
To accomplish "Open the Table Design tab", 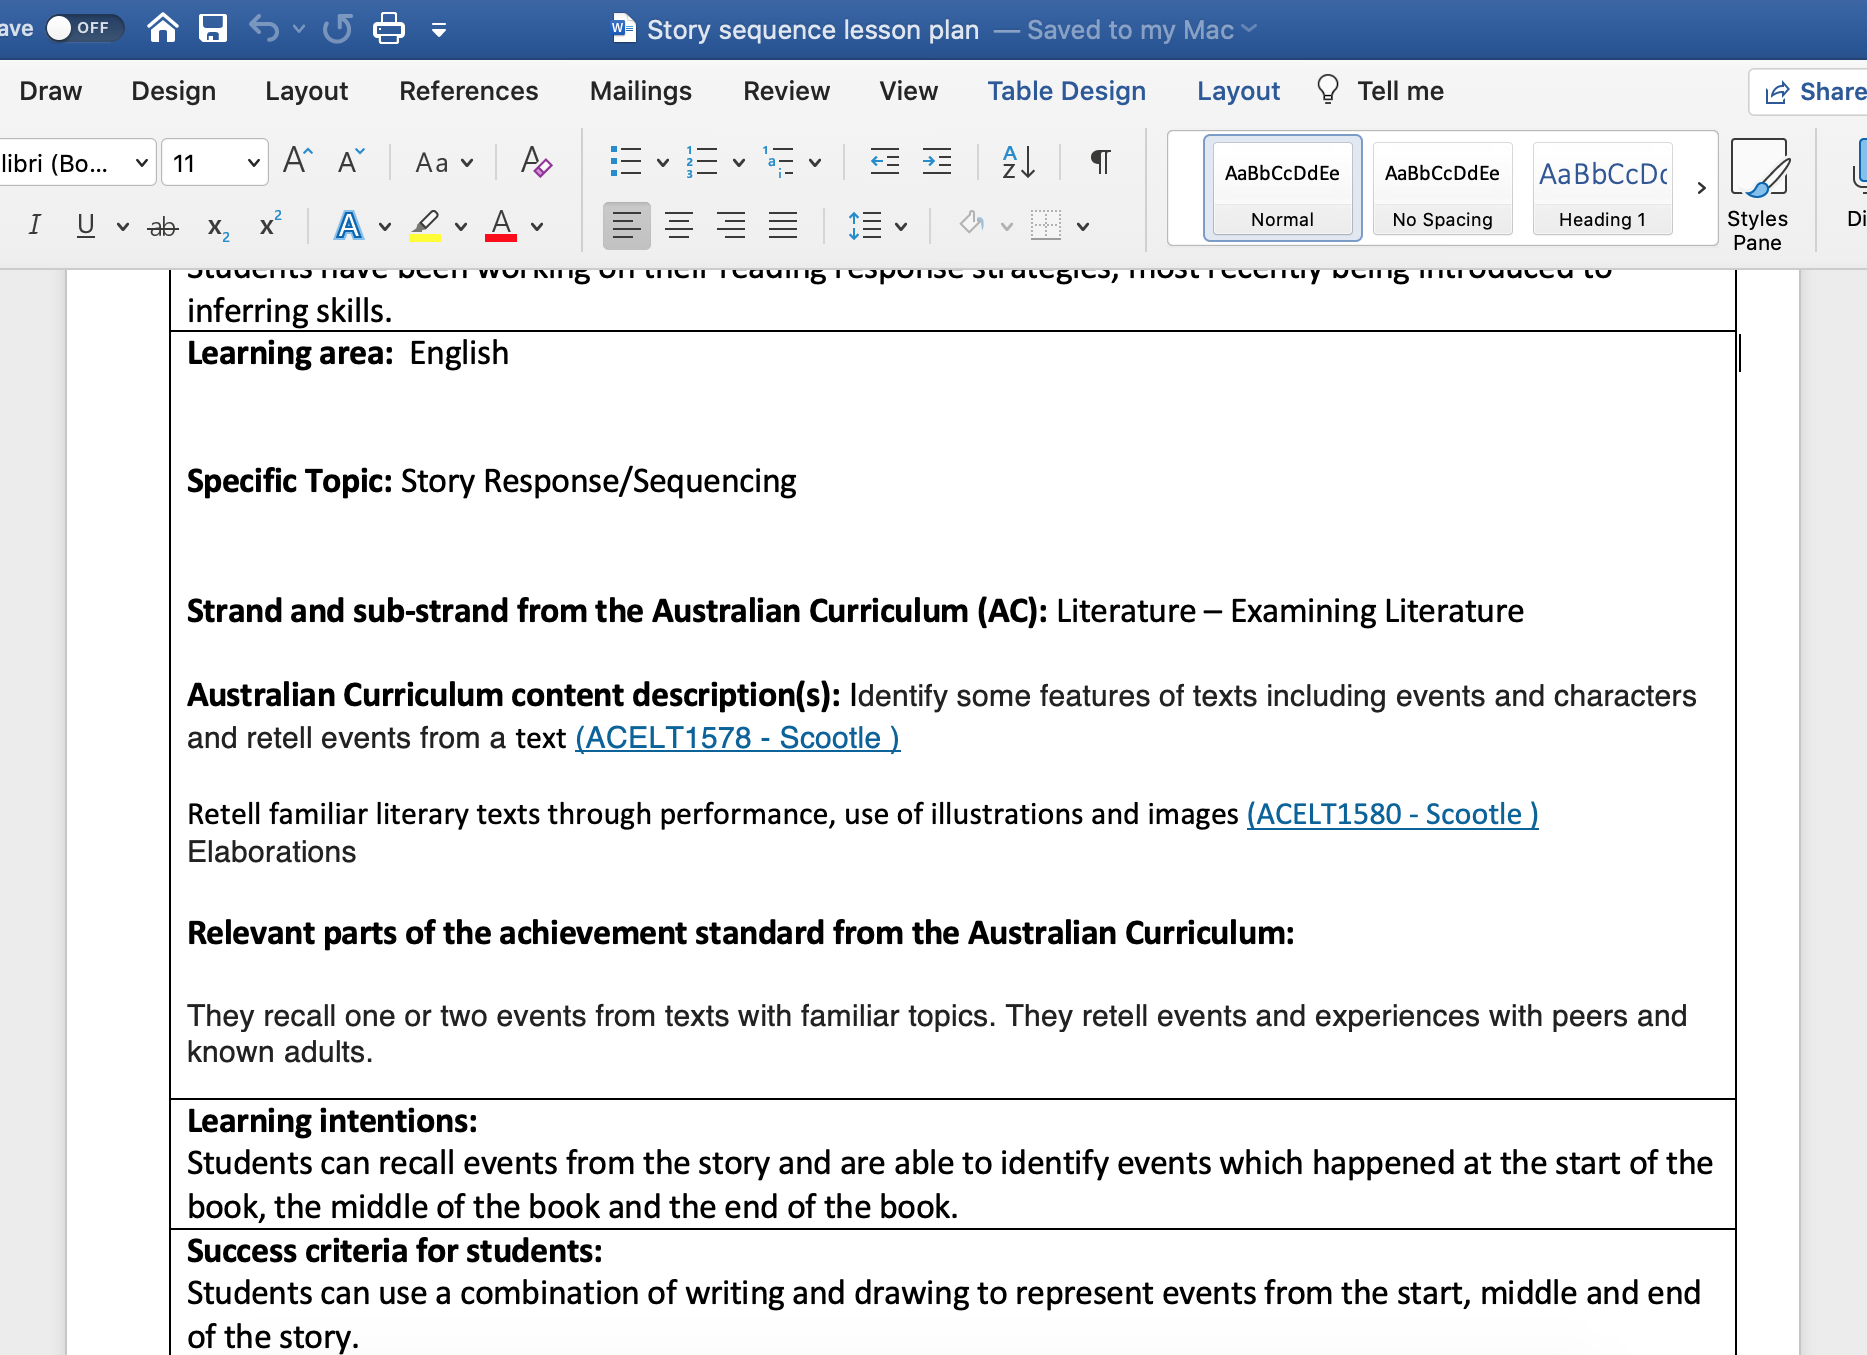I will pos(1066,91).
